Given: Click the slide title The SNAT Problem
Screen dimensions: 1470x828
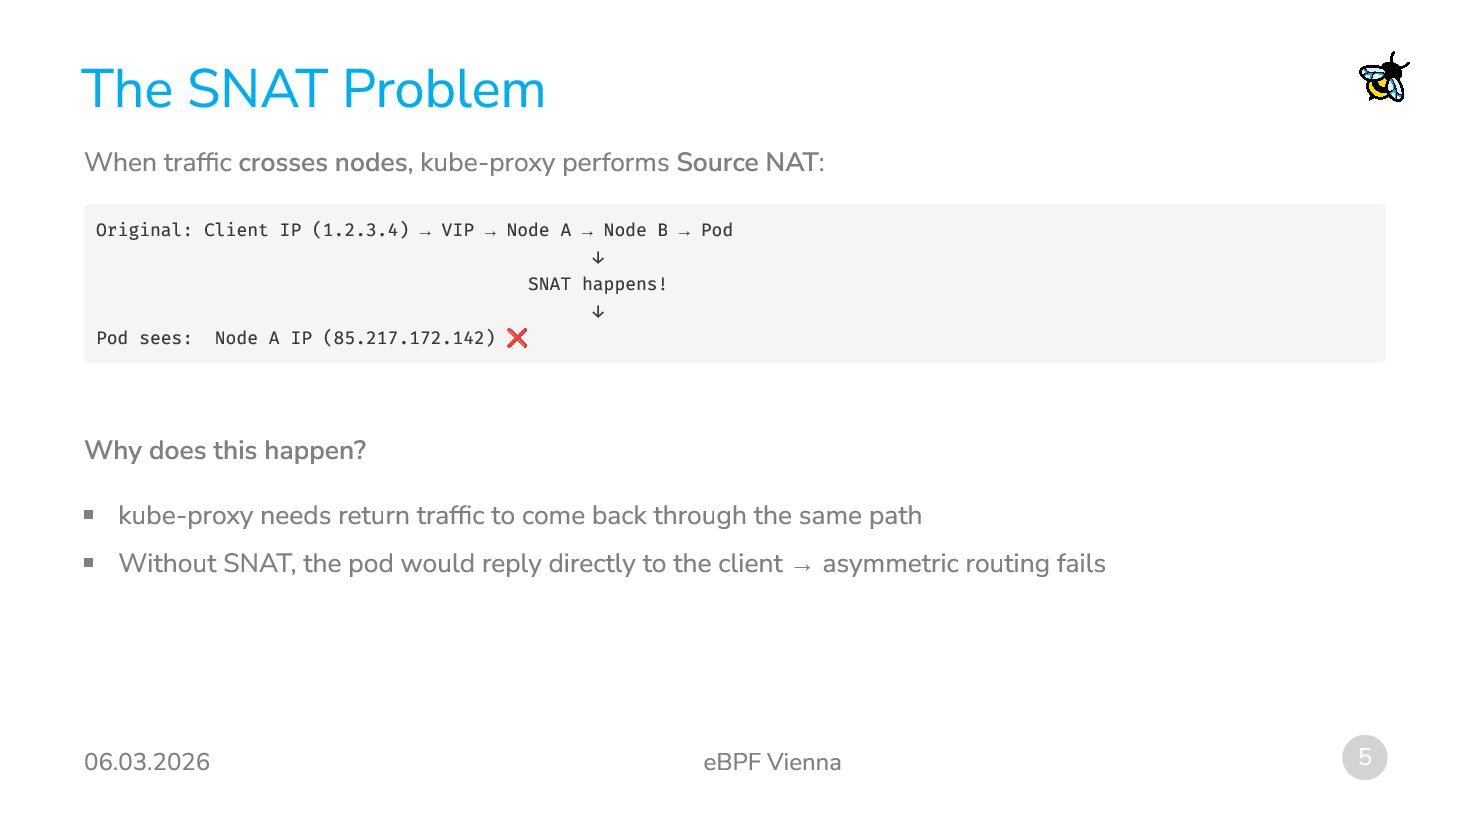Looking at the screenshot, I should [x=313, y=89].
